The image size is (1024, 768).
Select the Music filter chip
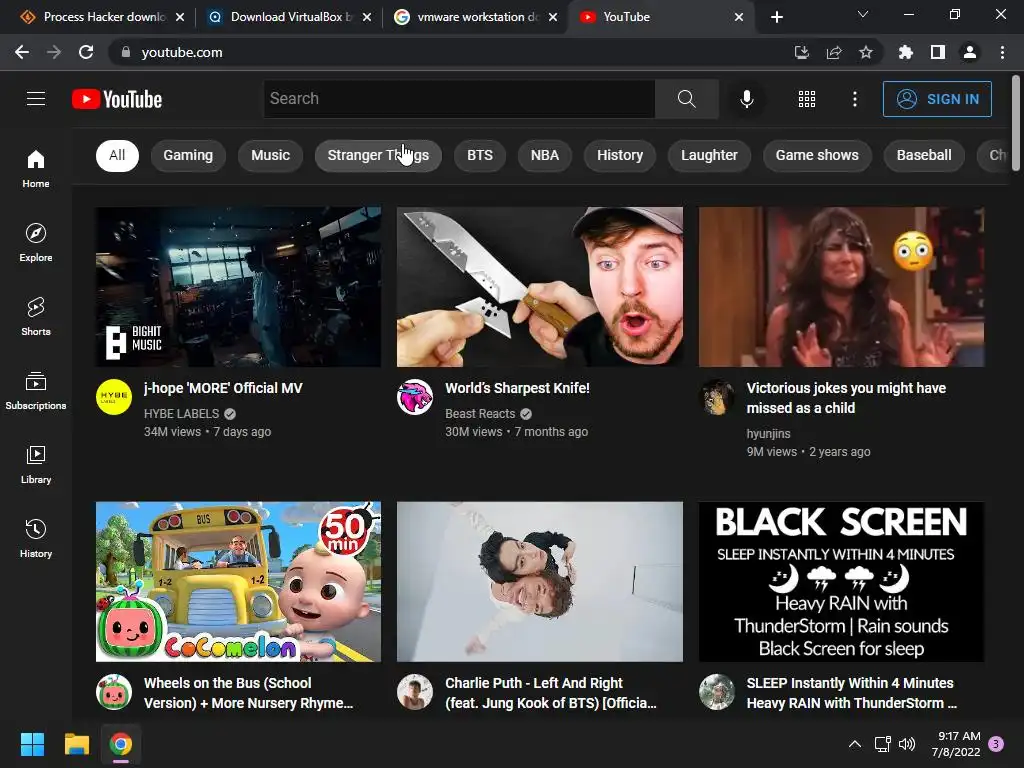pyautogui.click(x=270, y=155)
